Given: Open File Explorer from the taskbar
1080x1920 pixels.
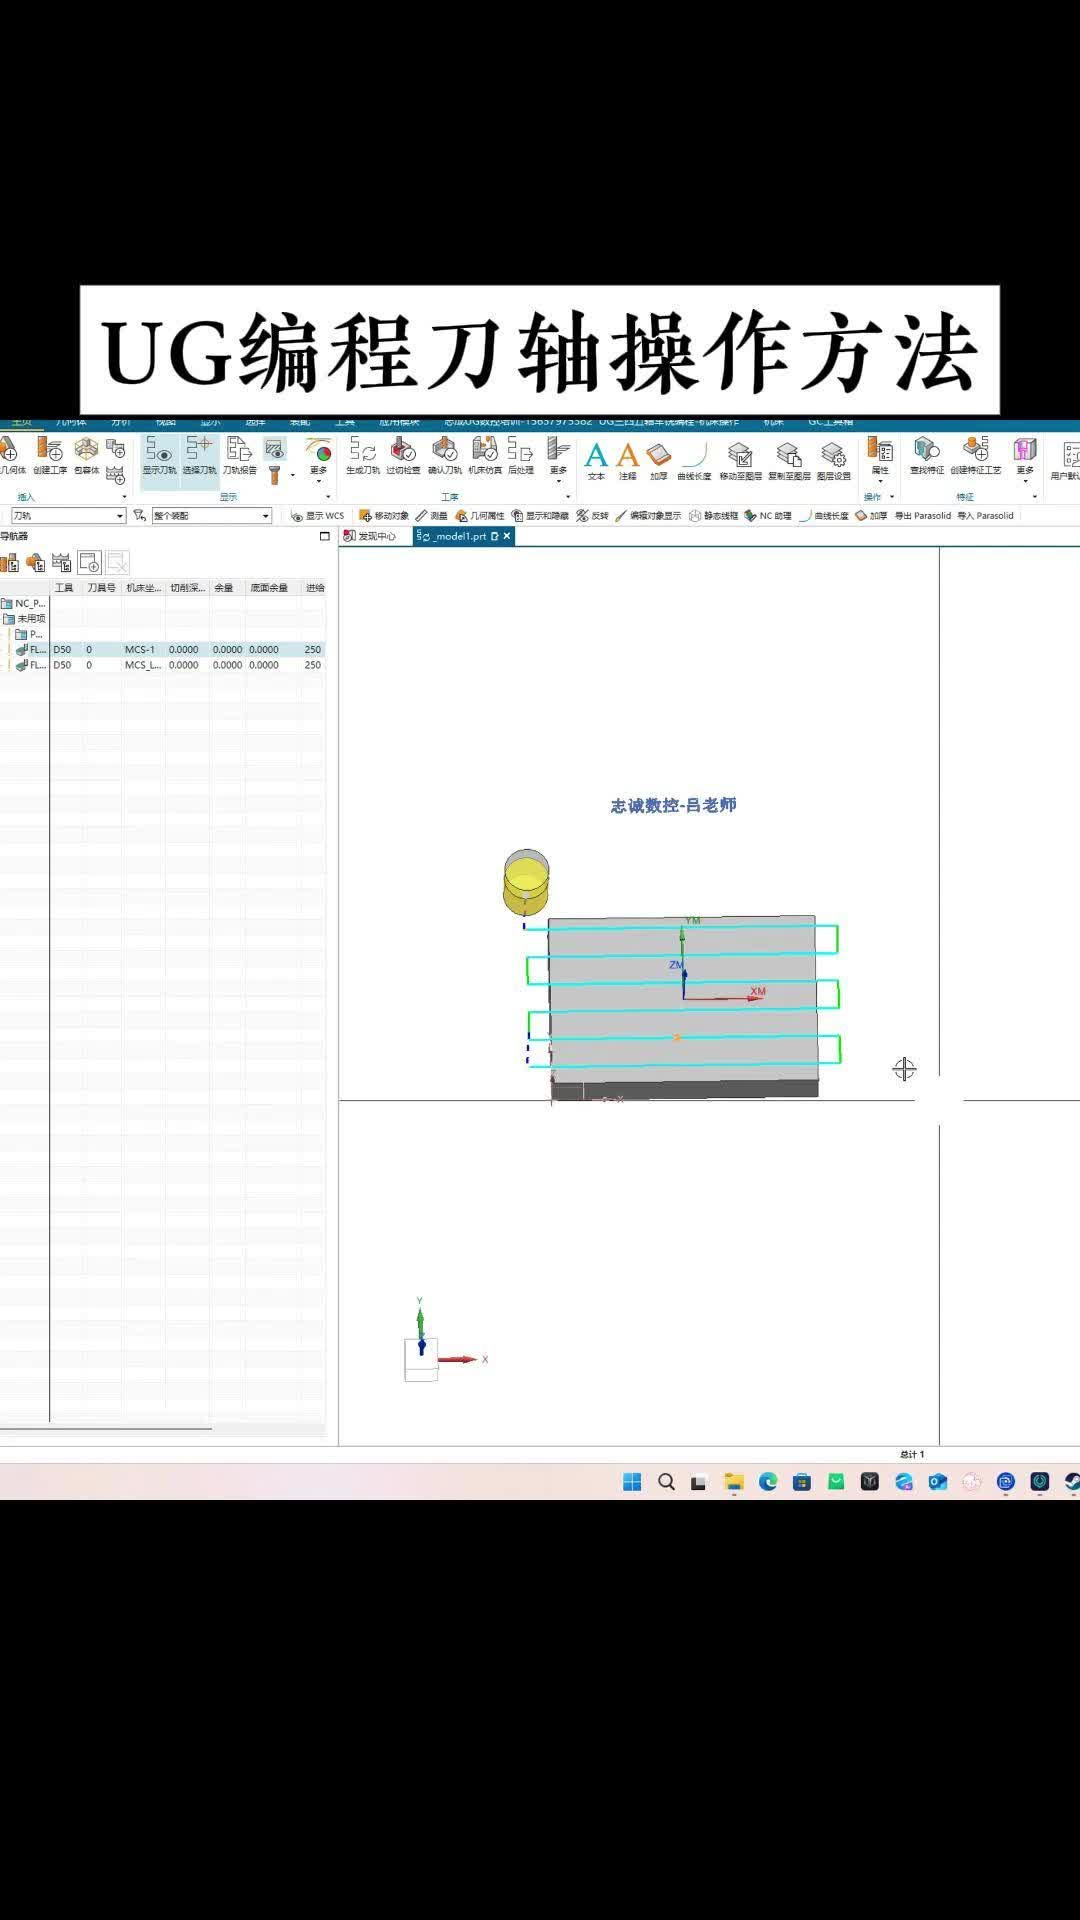Looking at the screenshot, I should [x=734, y=1482].
